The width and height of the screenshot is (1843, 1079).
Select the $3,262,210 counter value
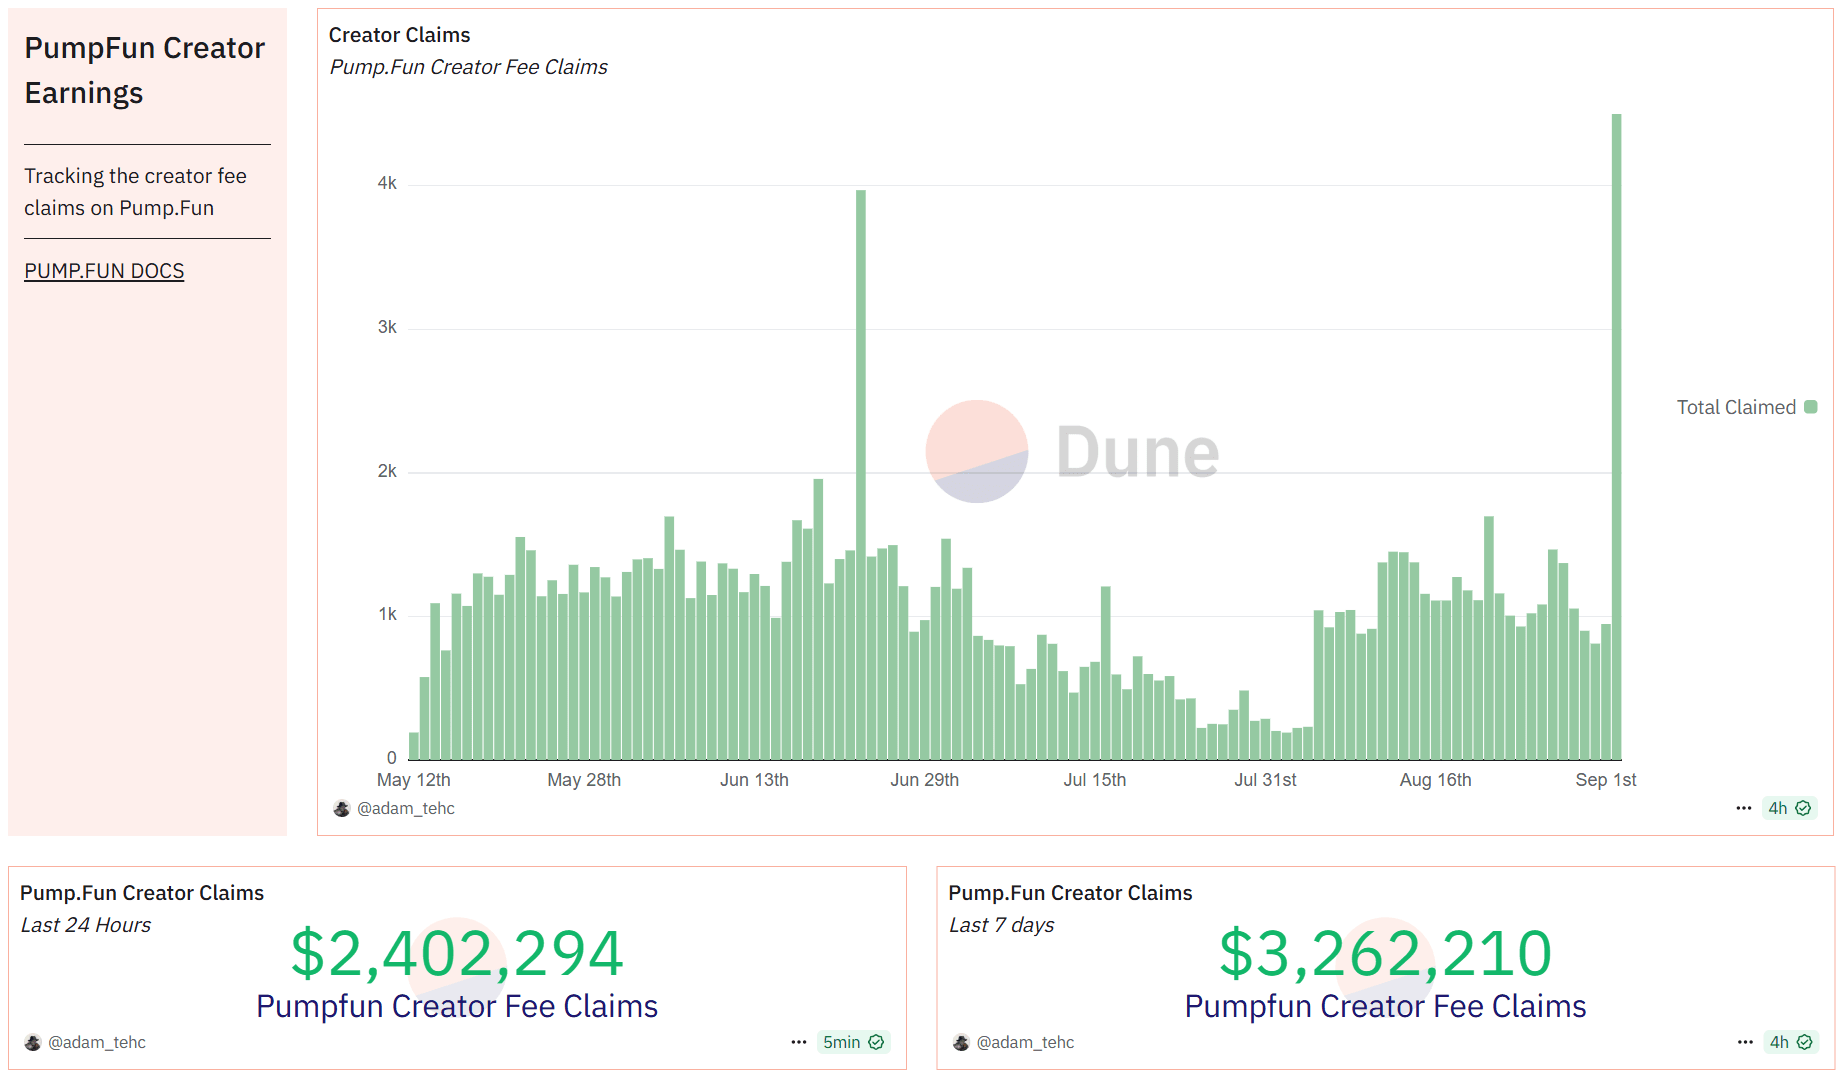pyautogui.click(x=1385, y=953)
